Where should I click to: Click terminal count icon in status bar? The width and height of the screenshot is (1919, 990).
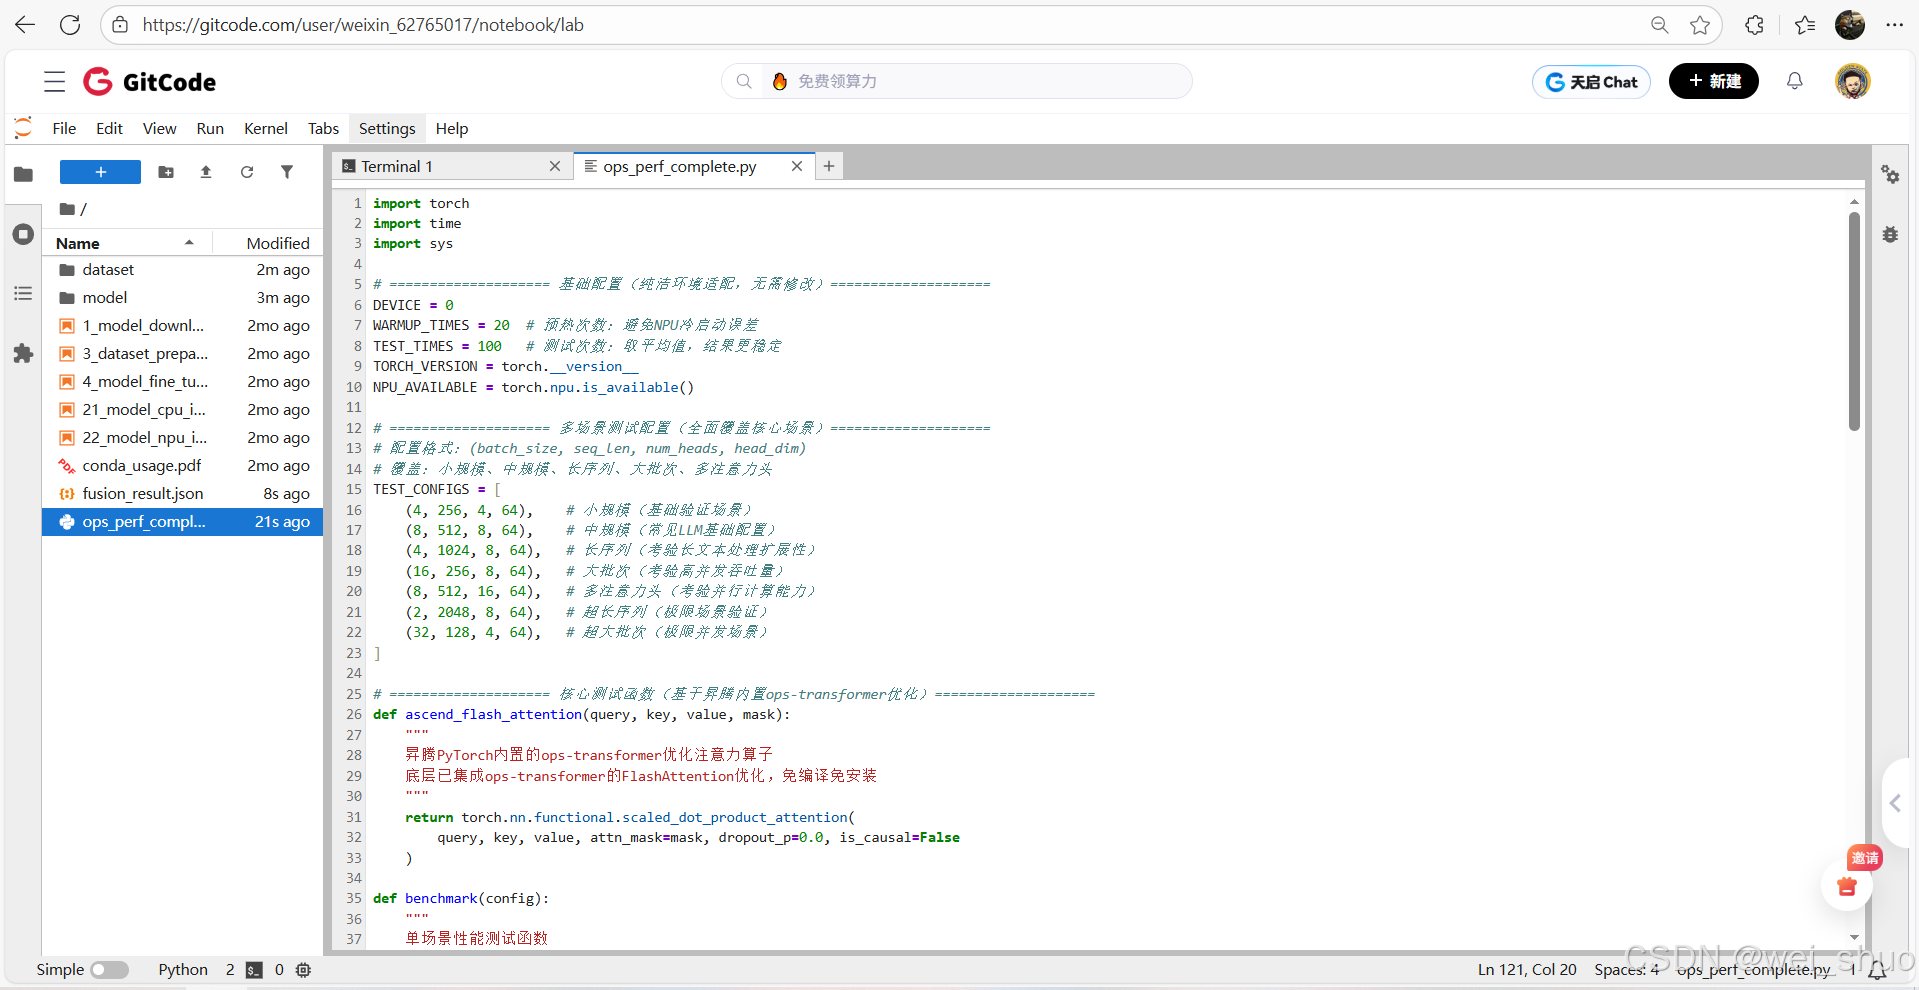254,969
